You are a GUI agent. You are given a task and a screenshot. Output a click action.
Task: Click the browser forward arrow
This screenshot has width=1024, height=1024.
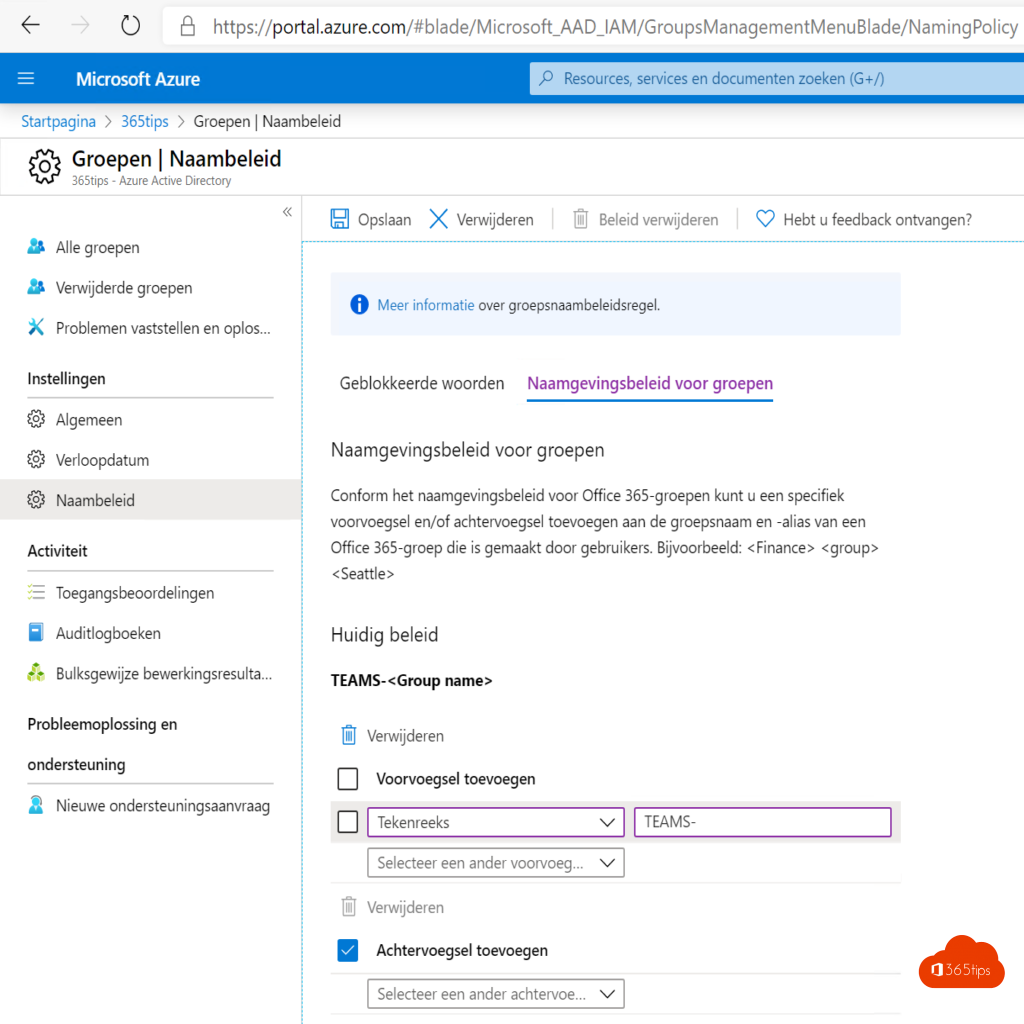click(x=80, y=25)
